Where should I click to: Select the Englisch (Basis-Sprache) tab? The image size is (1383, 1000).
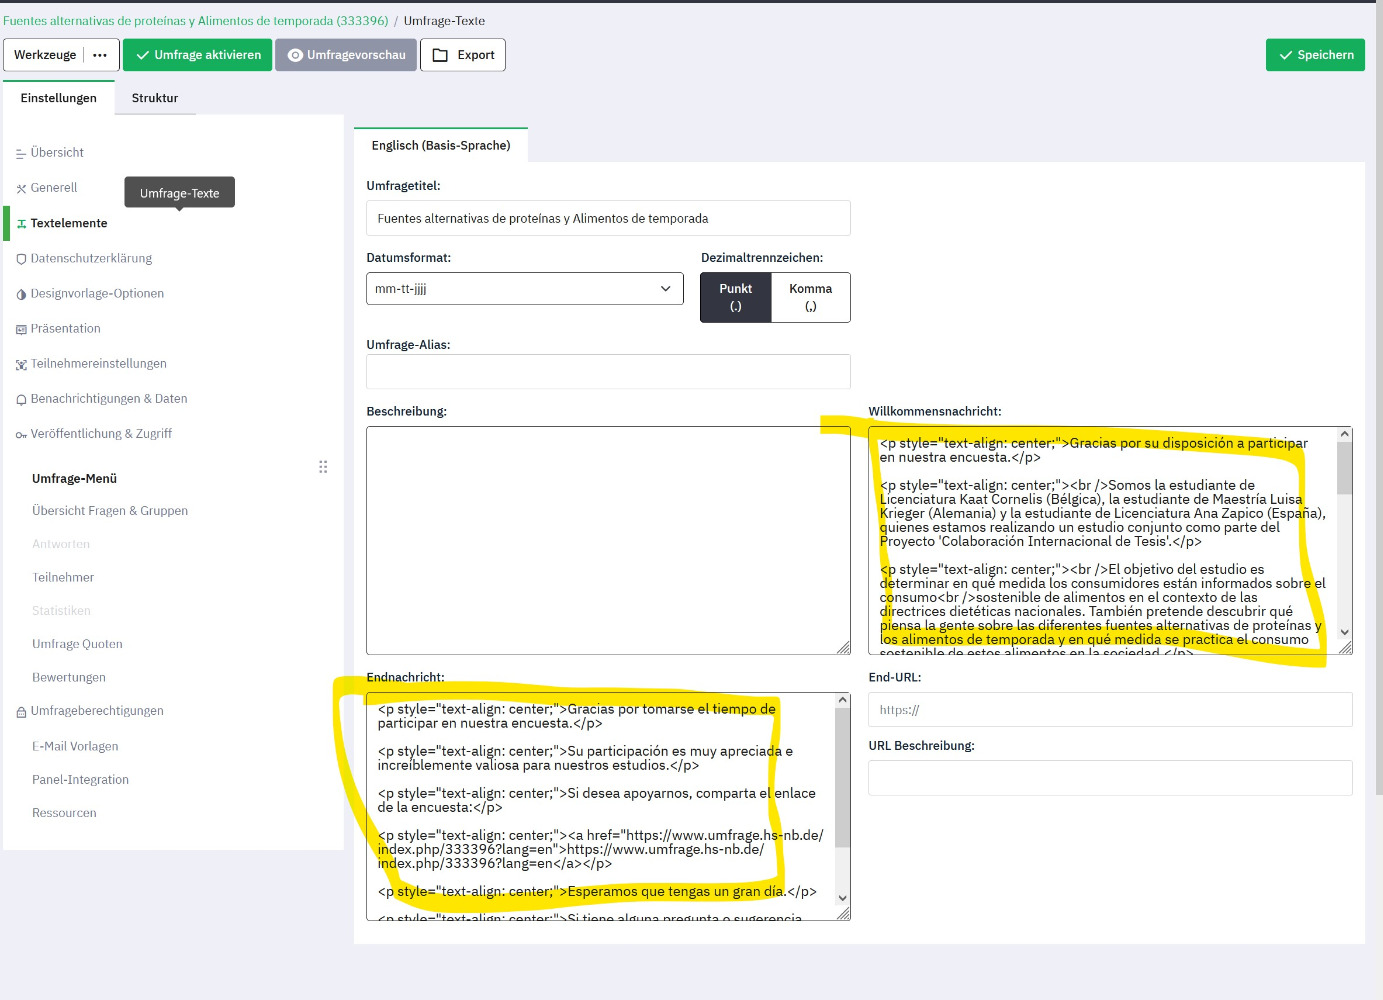click(441, 145)
